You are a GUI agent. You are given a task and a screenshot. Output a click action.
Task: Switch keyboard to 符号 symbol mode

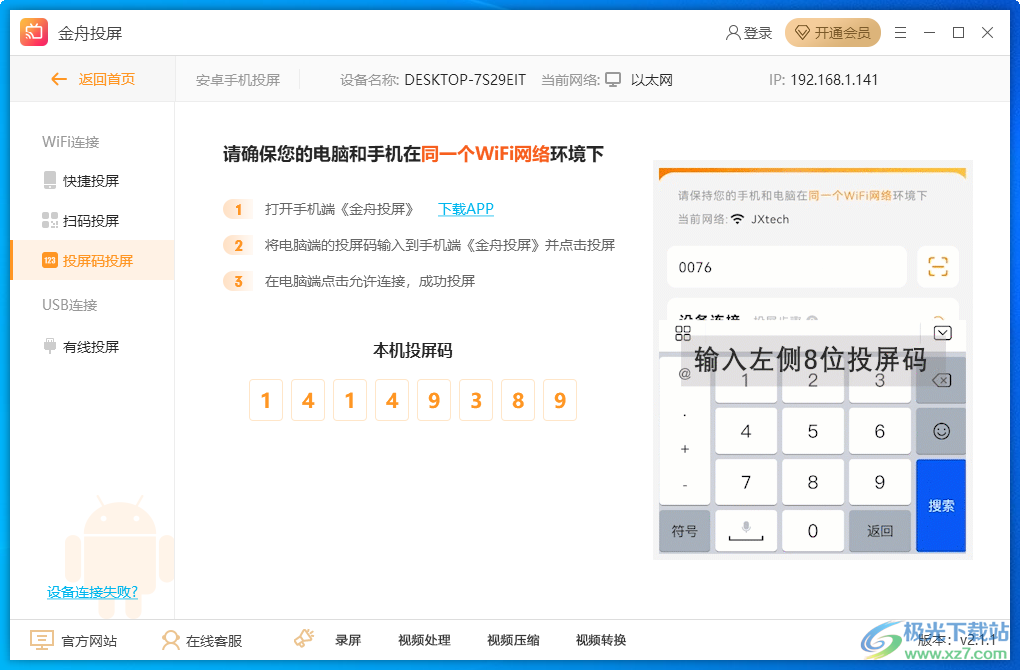684,530
